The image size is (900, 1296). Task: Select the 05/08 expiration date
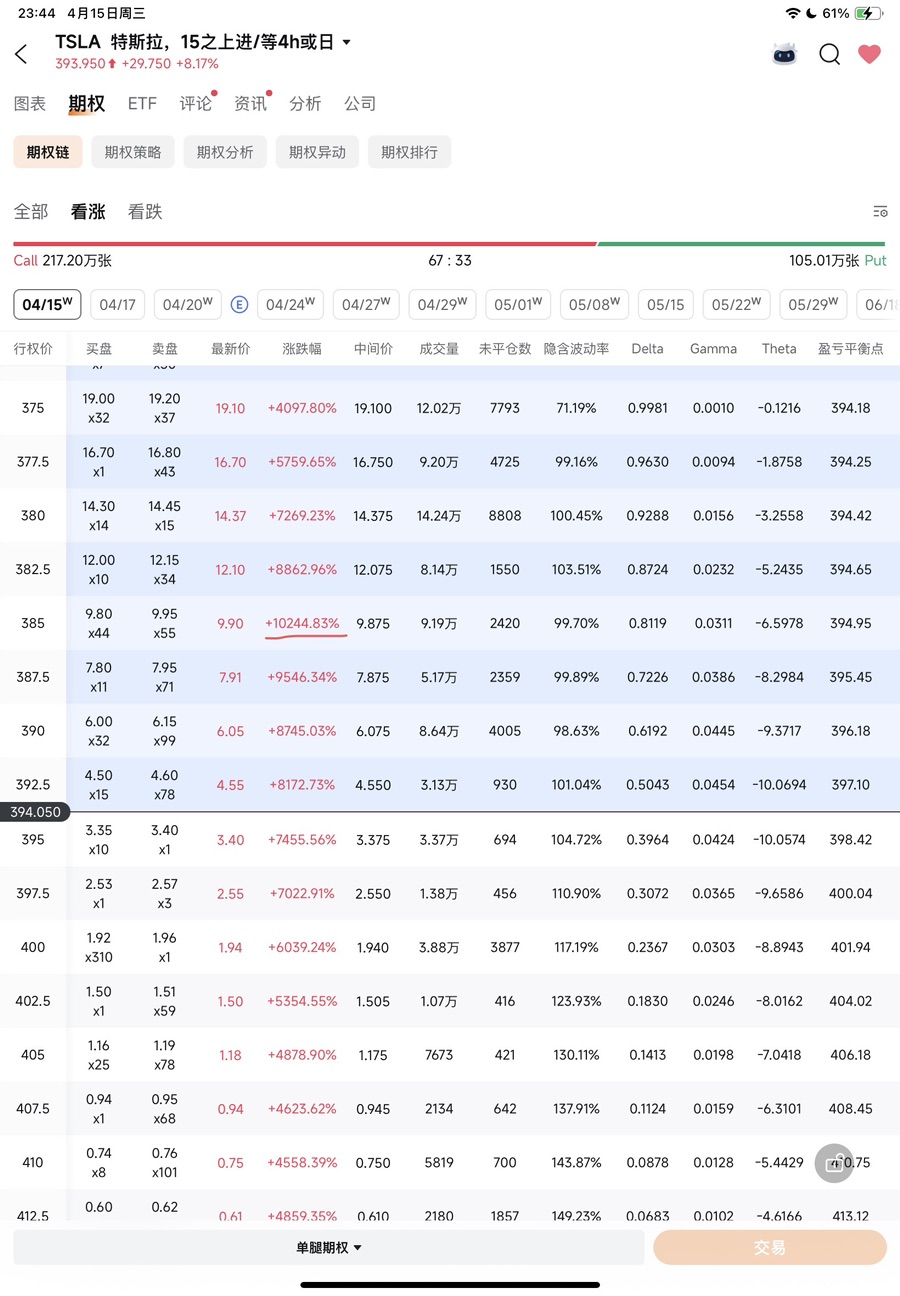[x=594, y=305]
